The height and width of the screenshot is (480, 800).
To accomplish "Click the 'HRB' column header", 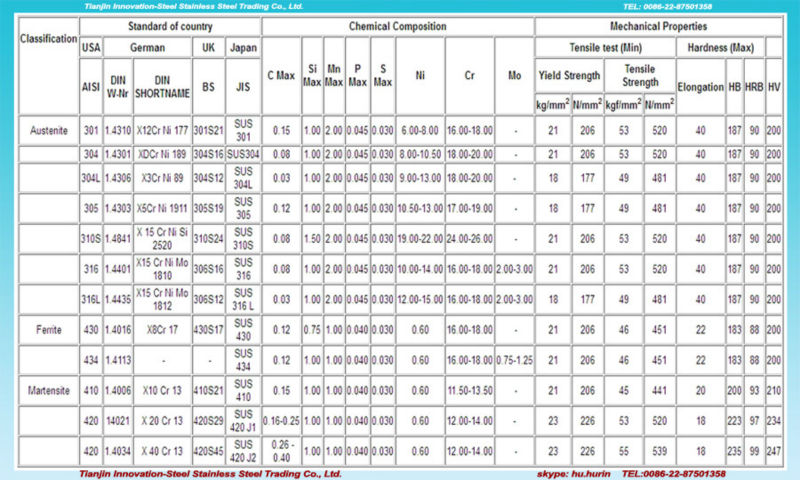I will coord(754,87).
